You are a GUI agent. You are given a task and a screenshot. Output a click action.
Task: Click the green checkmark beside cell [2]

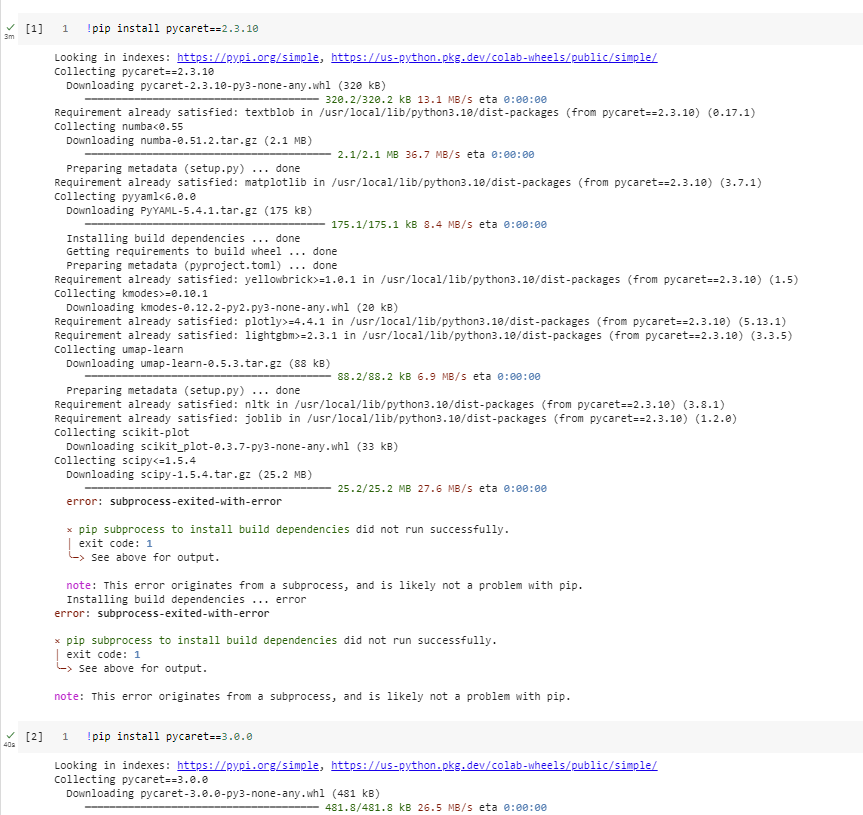pyautogui.click(x=8, y=734)
